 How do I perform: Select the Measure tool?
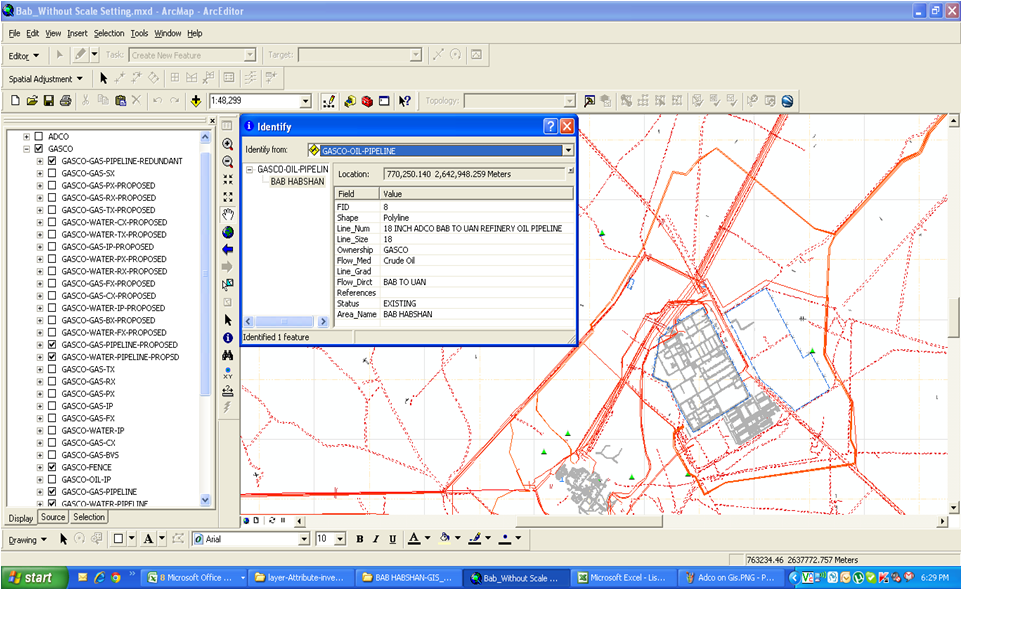(227, 390)
